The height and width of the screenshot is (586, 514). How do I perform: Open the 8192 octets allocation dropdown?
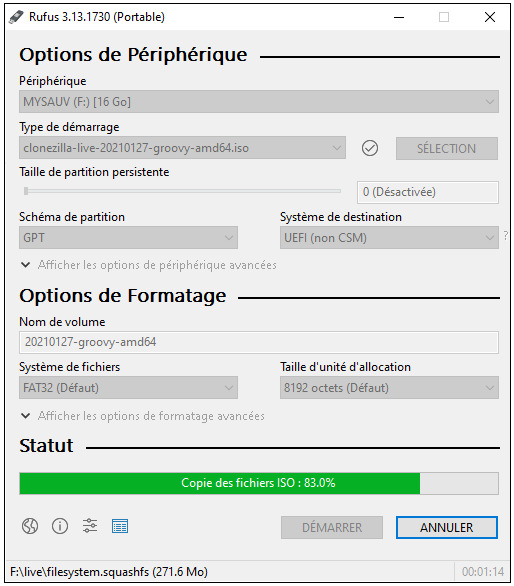tap(389, 388)
